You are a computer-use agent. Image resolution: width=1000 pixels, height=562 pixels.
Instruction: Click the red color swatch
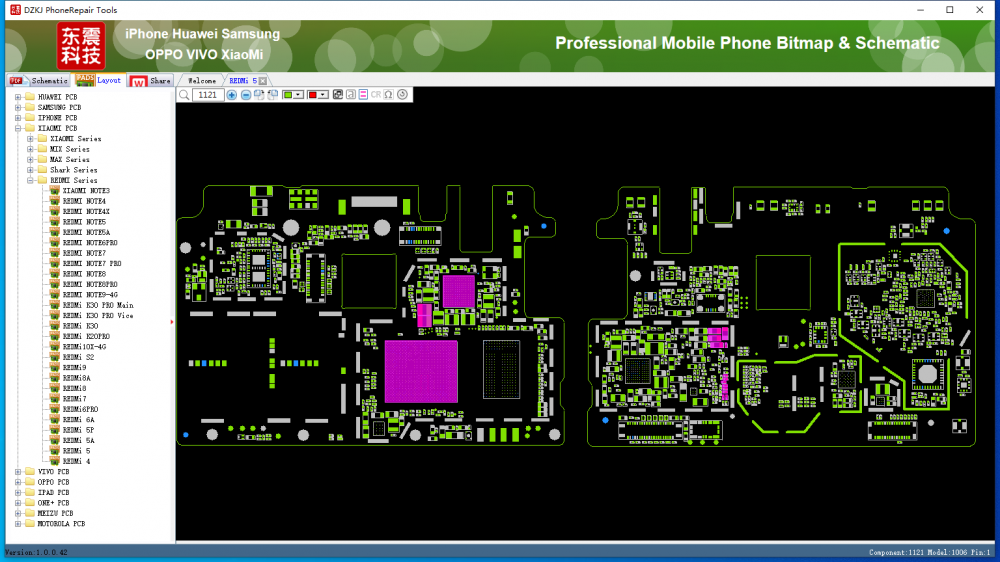[x=312, y=95]
